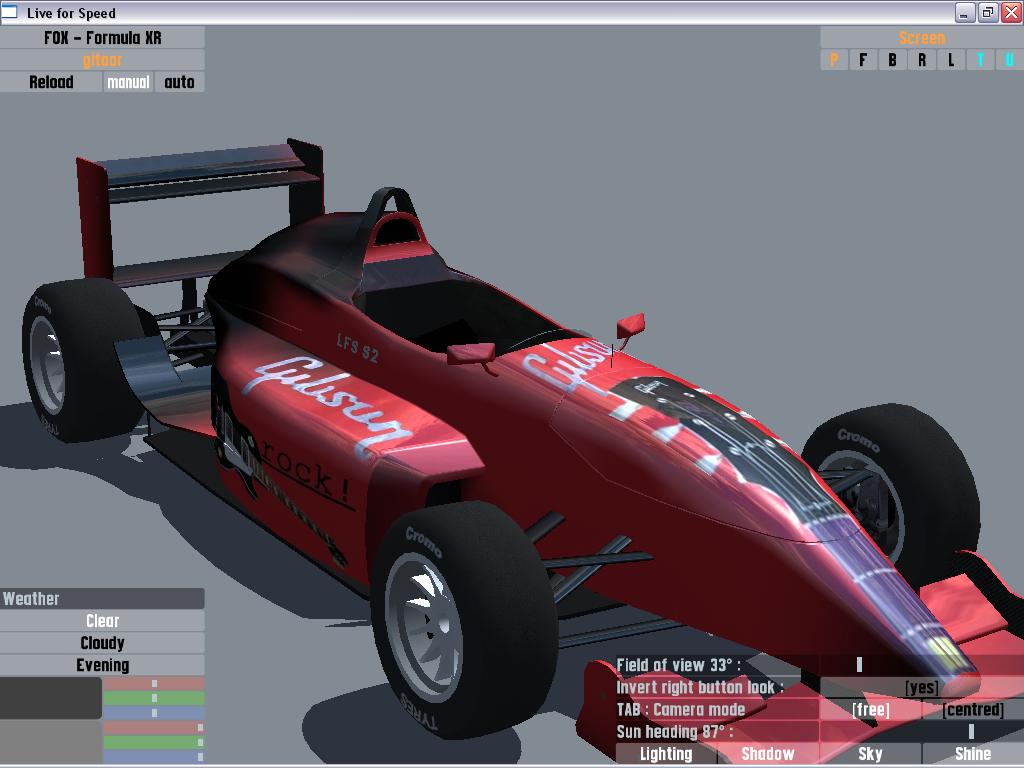
Task: Click the Sun heading 87° label
Action: tap(675, 731)
